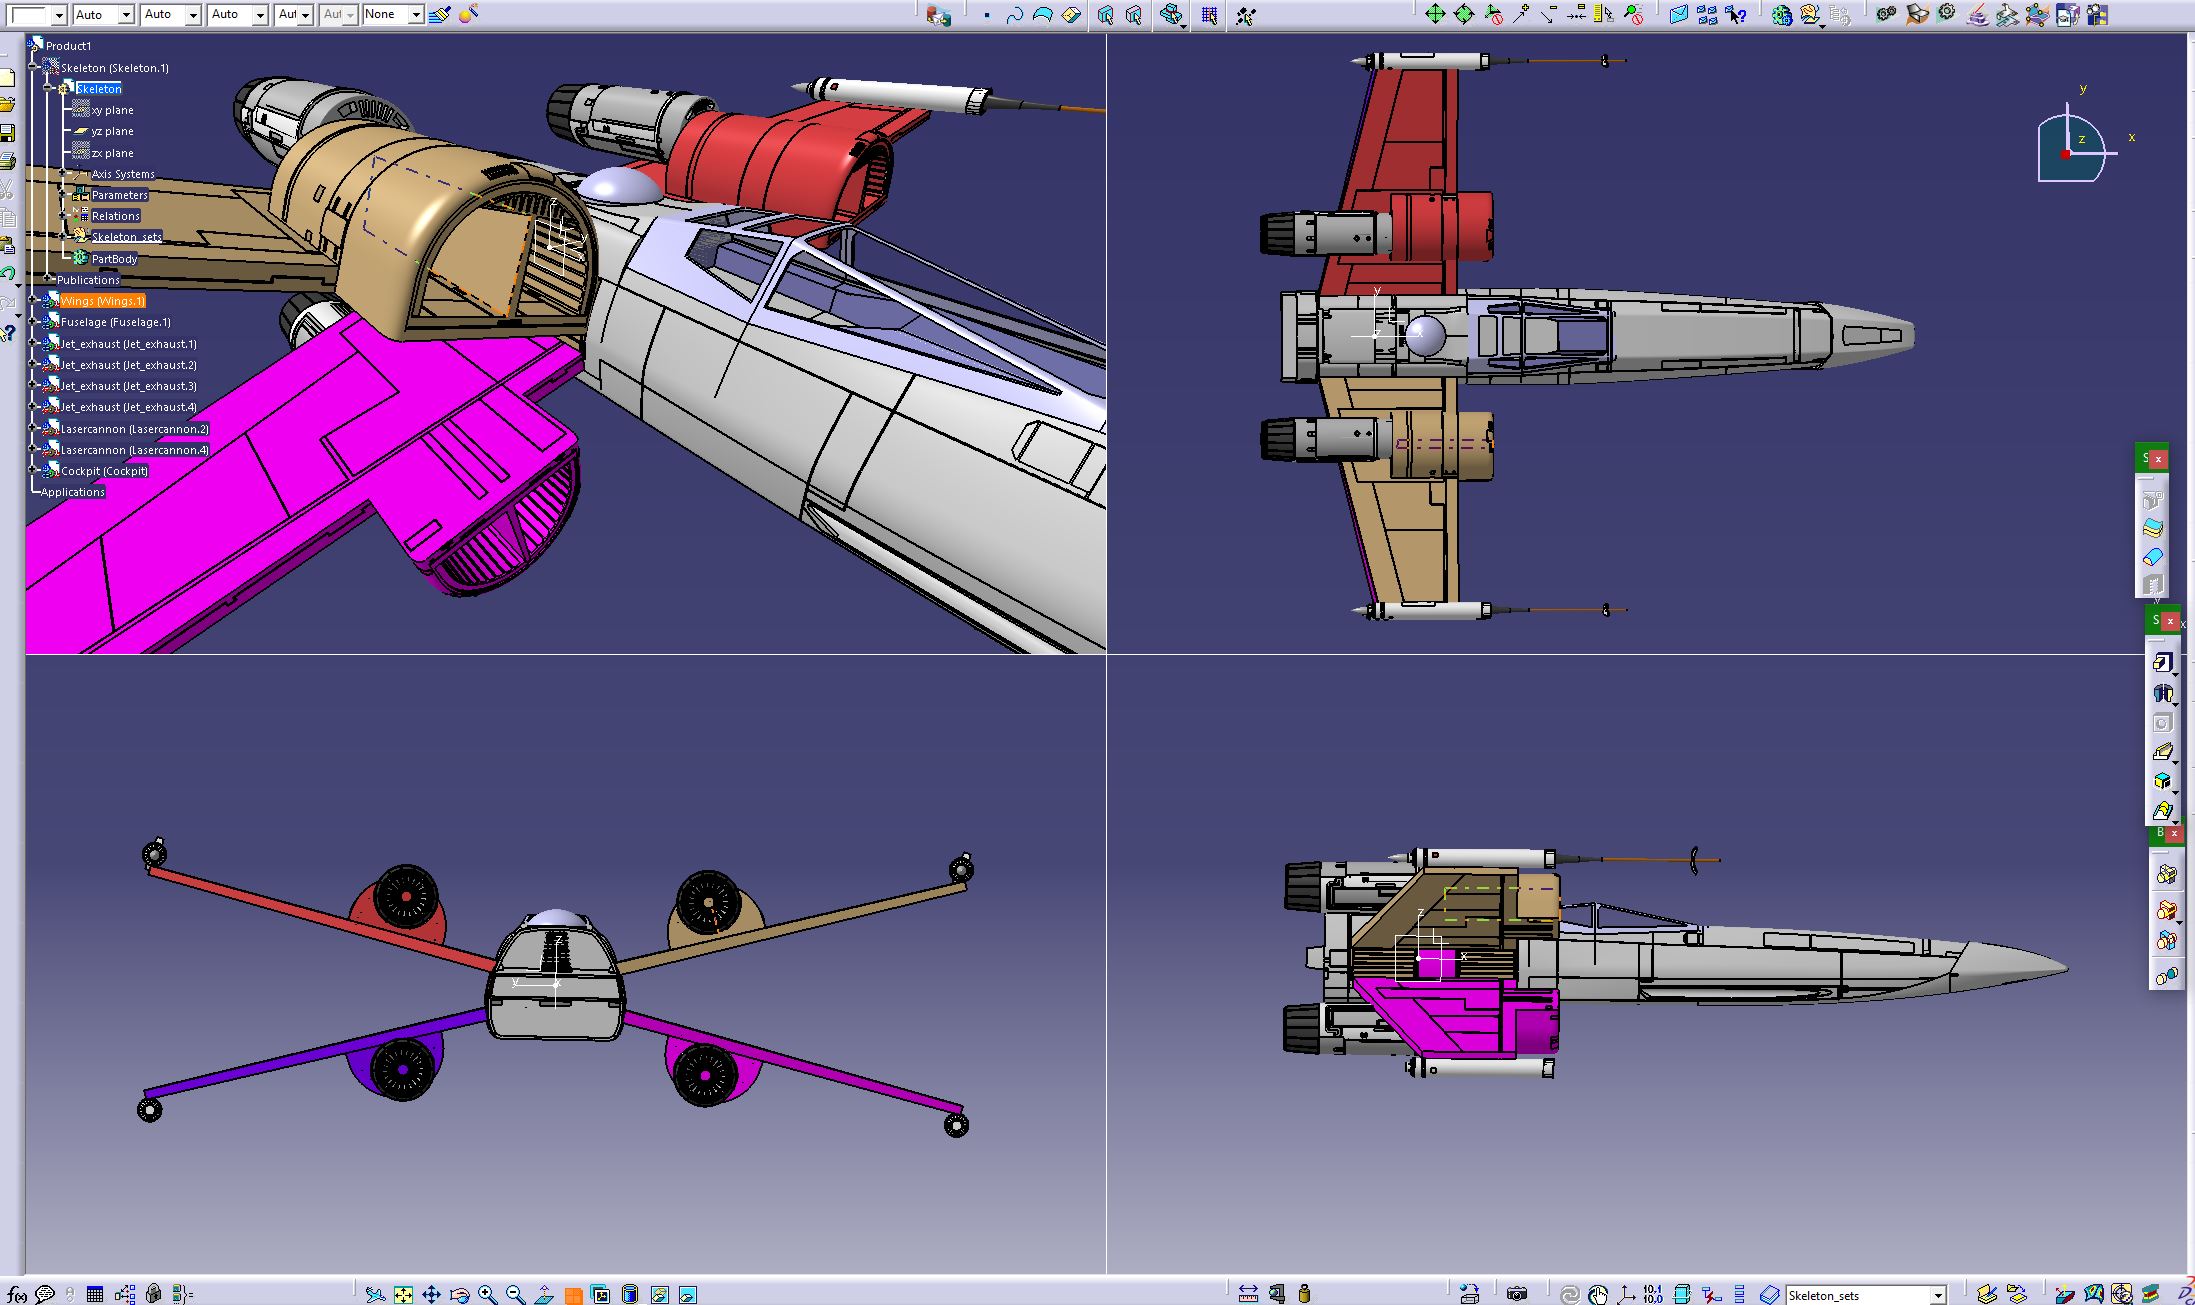Viewport: 2195px width, 1305px height.
Task: Select the Relations tree item
Action: (116, 216)
